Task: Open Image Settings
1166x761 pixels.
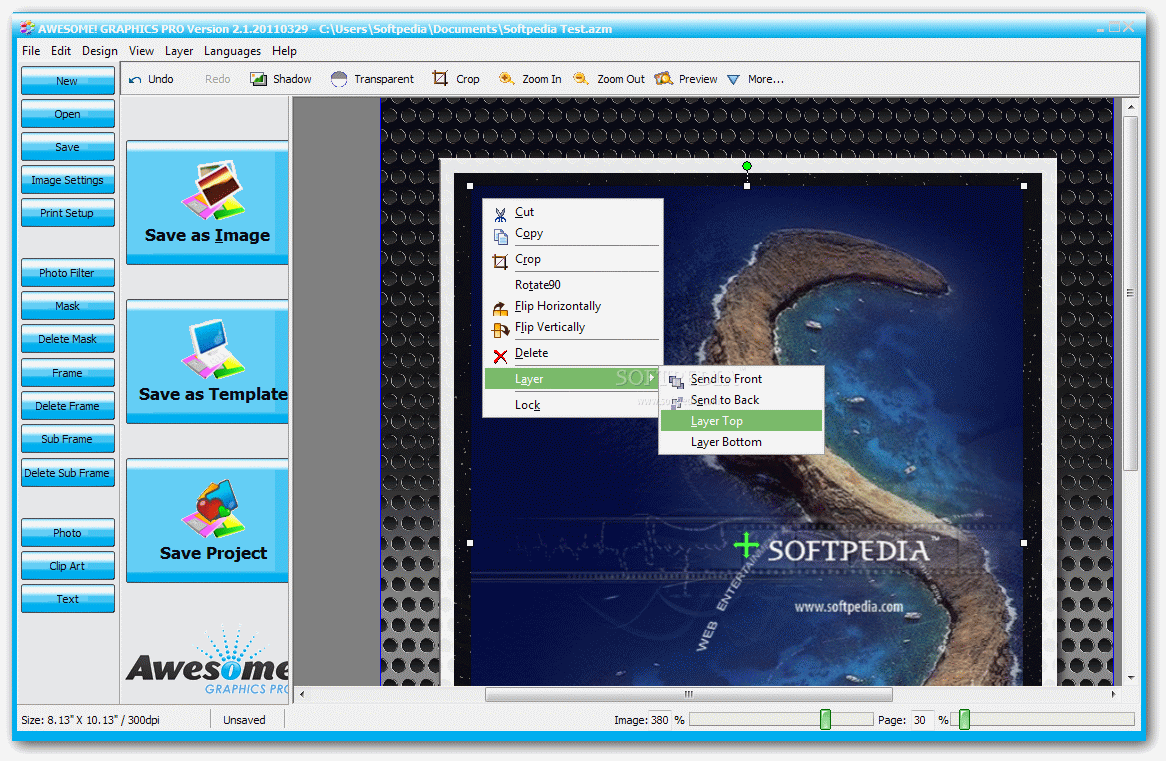Action: coord(68,180)
